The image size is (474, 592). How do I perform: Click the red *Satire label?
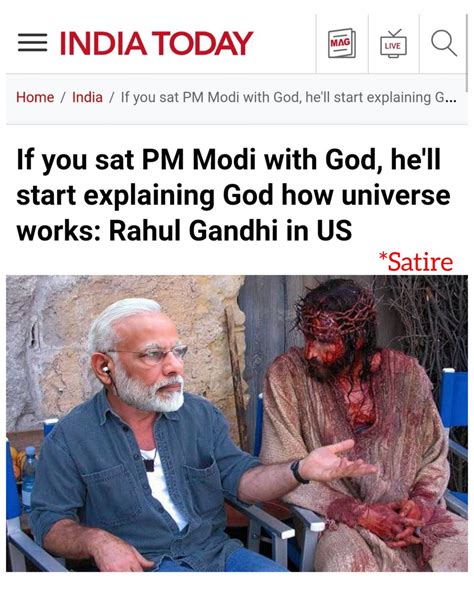coord(416,261)
